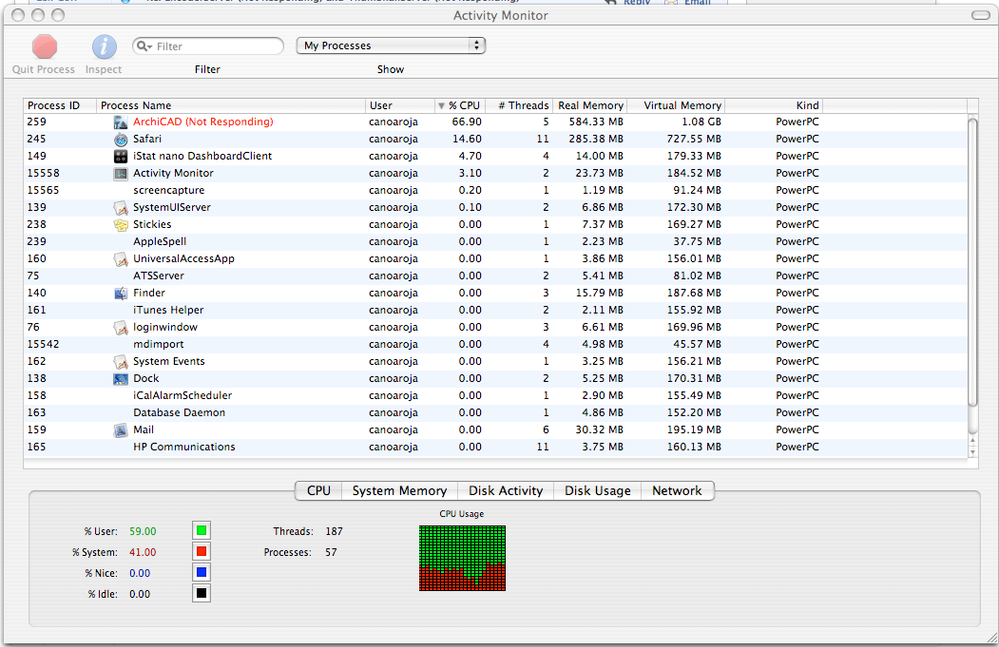Click the scrollbar down arrow
The image size is (999, 647).
tap(972, 452)
